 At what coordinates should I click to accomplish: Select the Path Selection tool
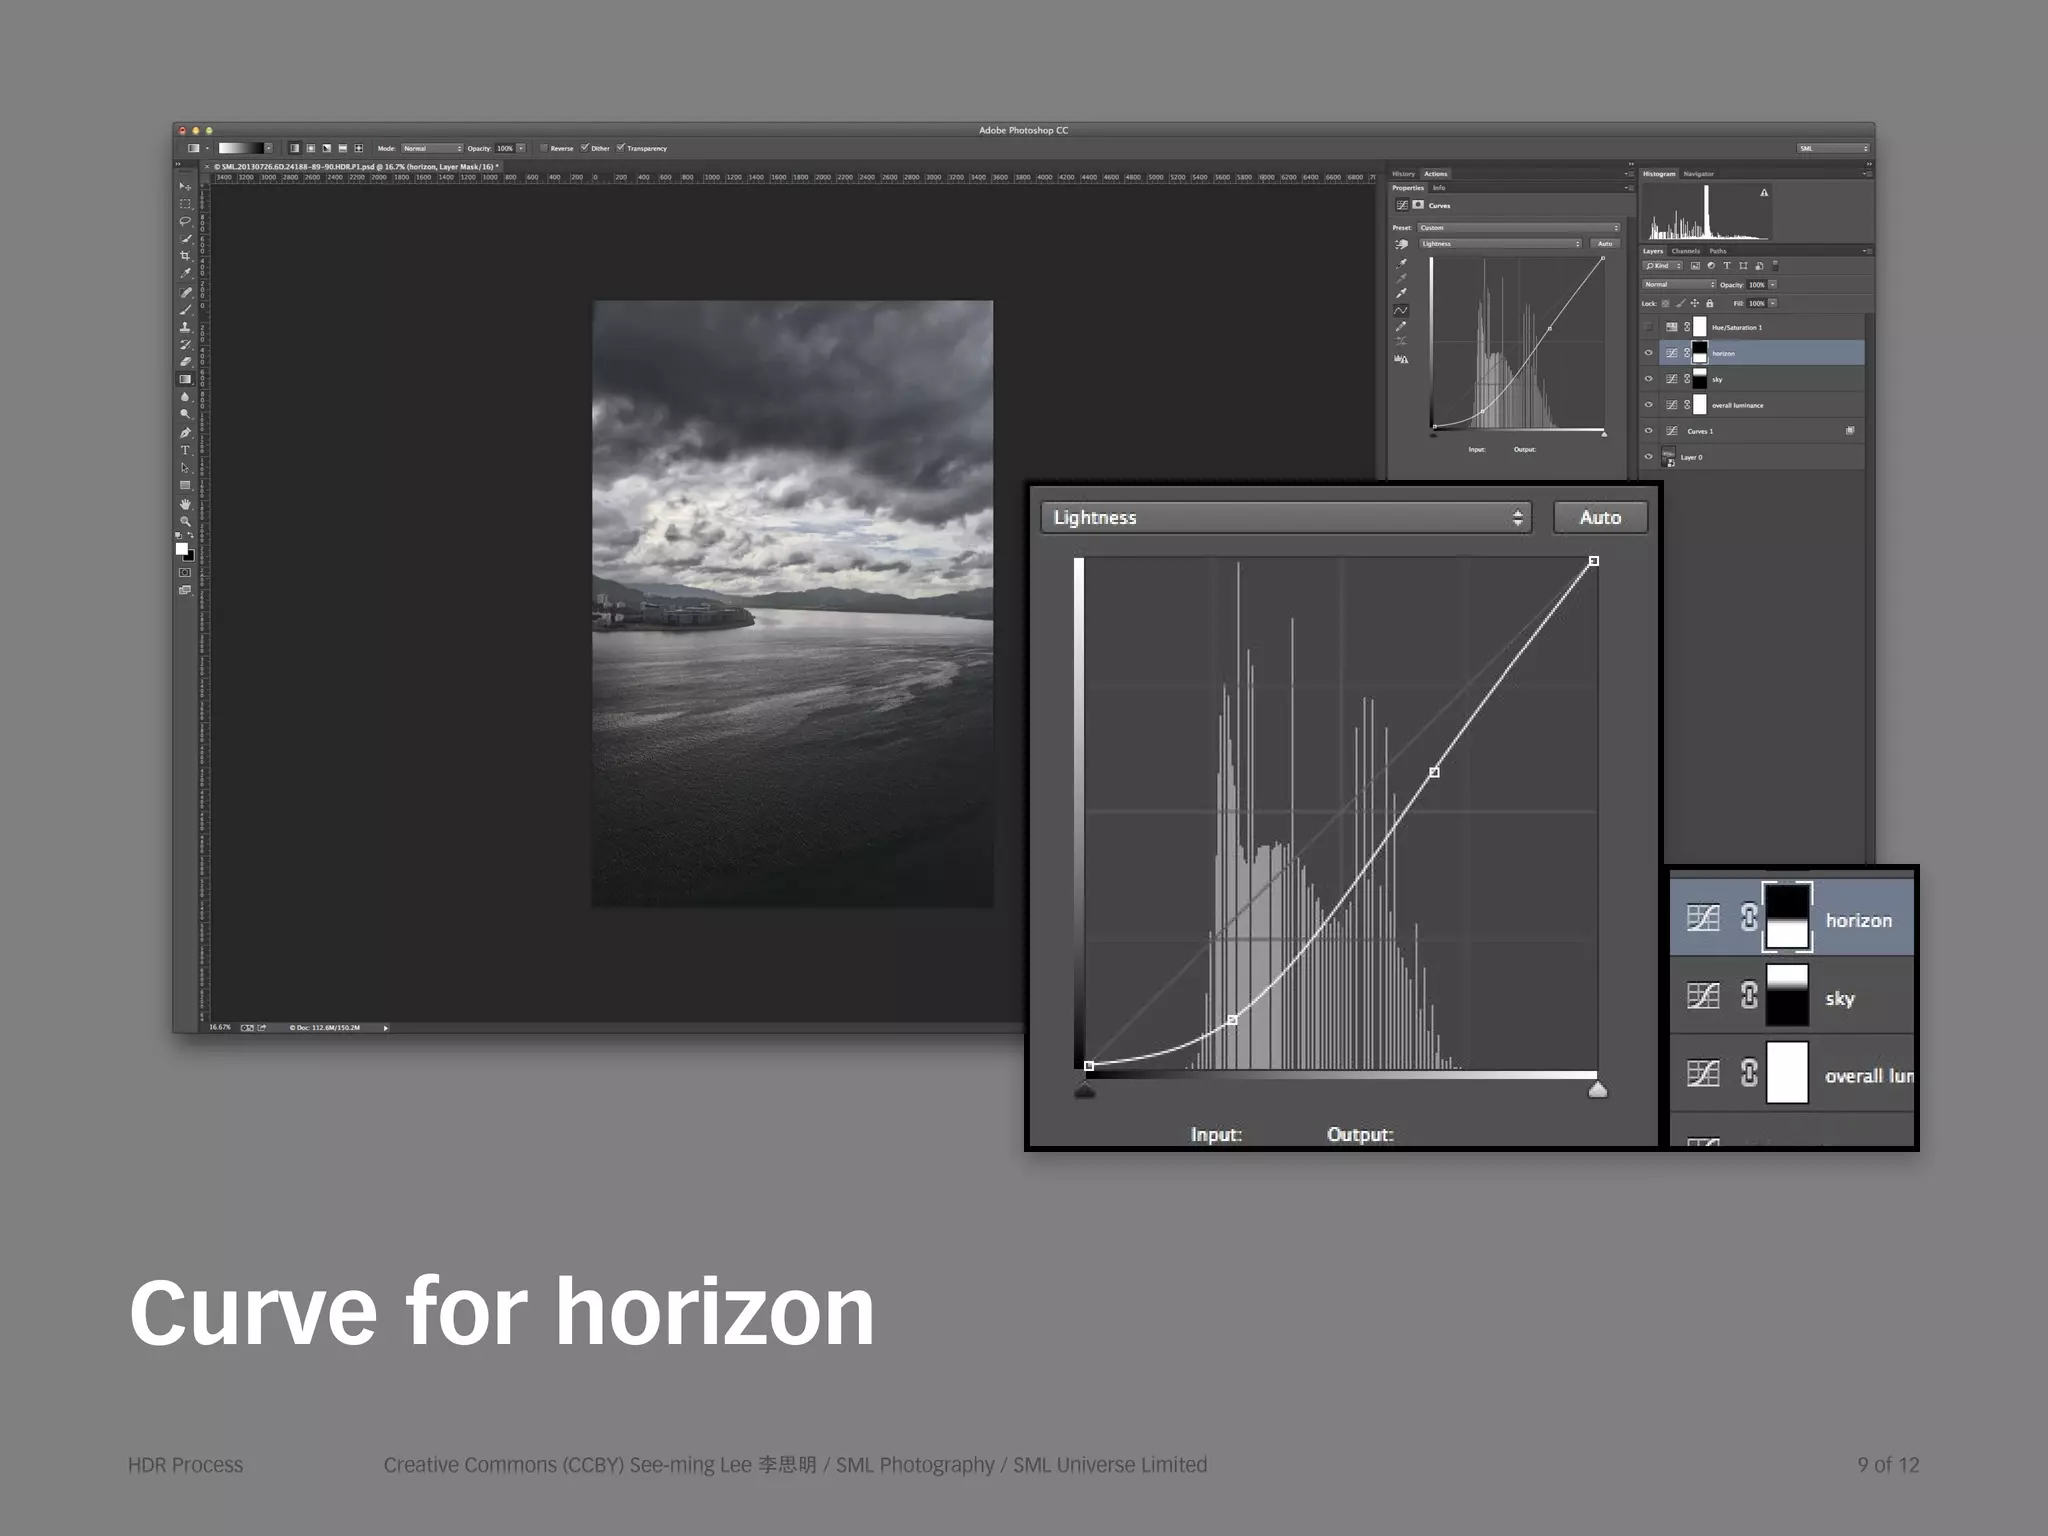point(185,468)
